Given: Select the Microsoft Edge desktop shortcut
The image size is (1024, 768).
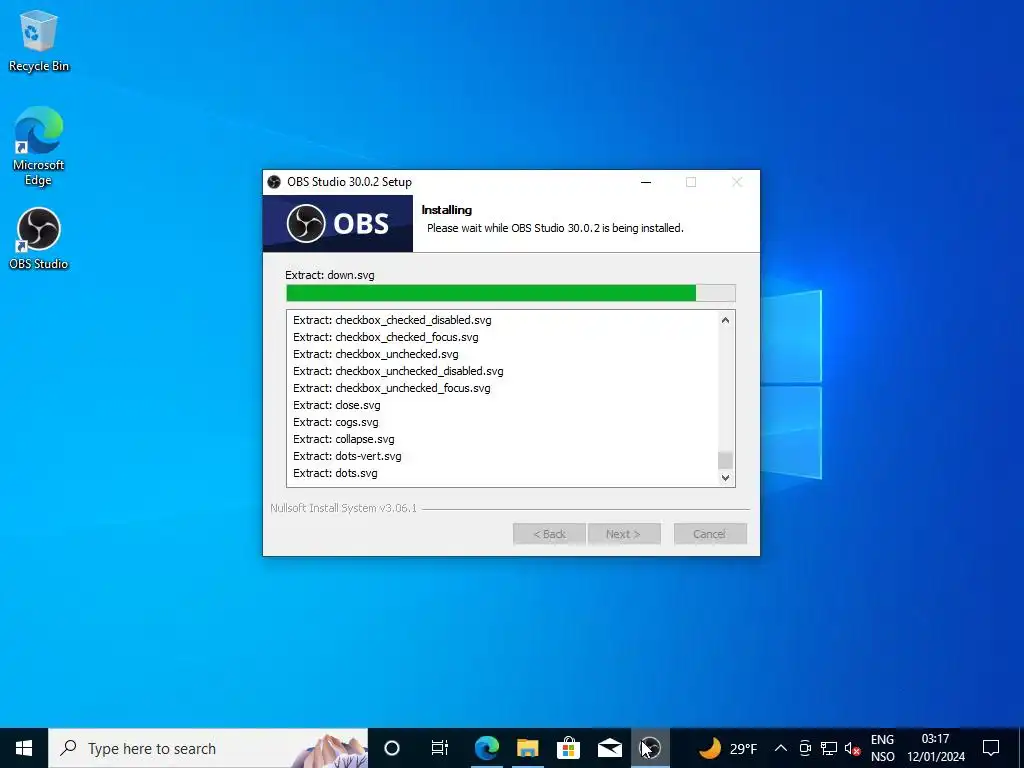Looking at the screenshot, I should pos(39,146).
